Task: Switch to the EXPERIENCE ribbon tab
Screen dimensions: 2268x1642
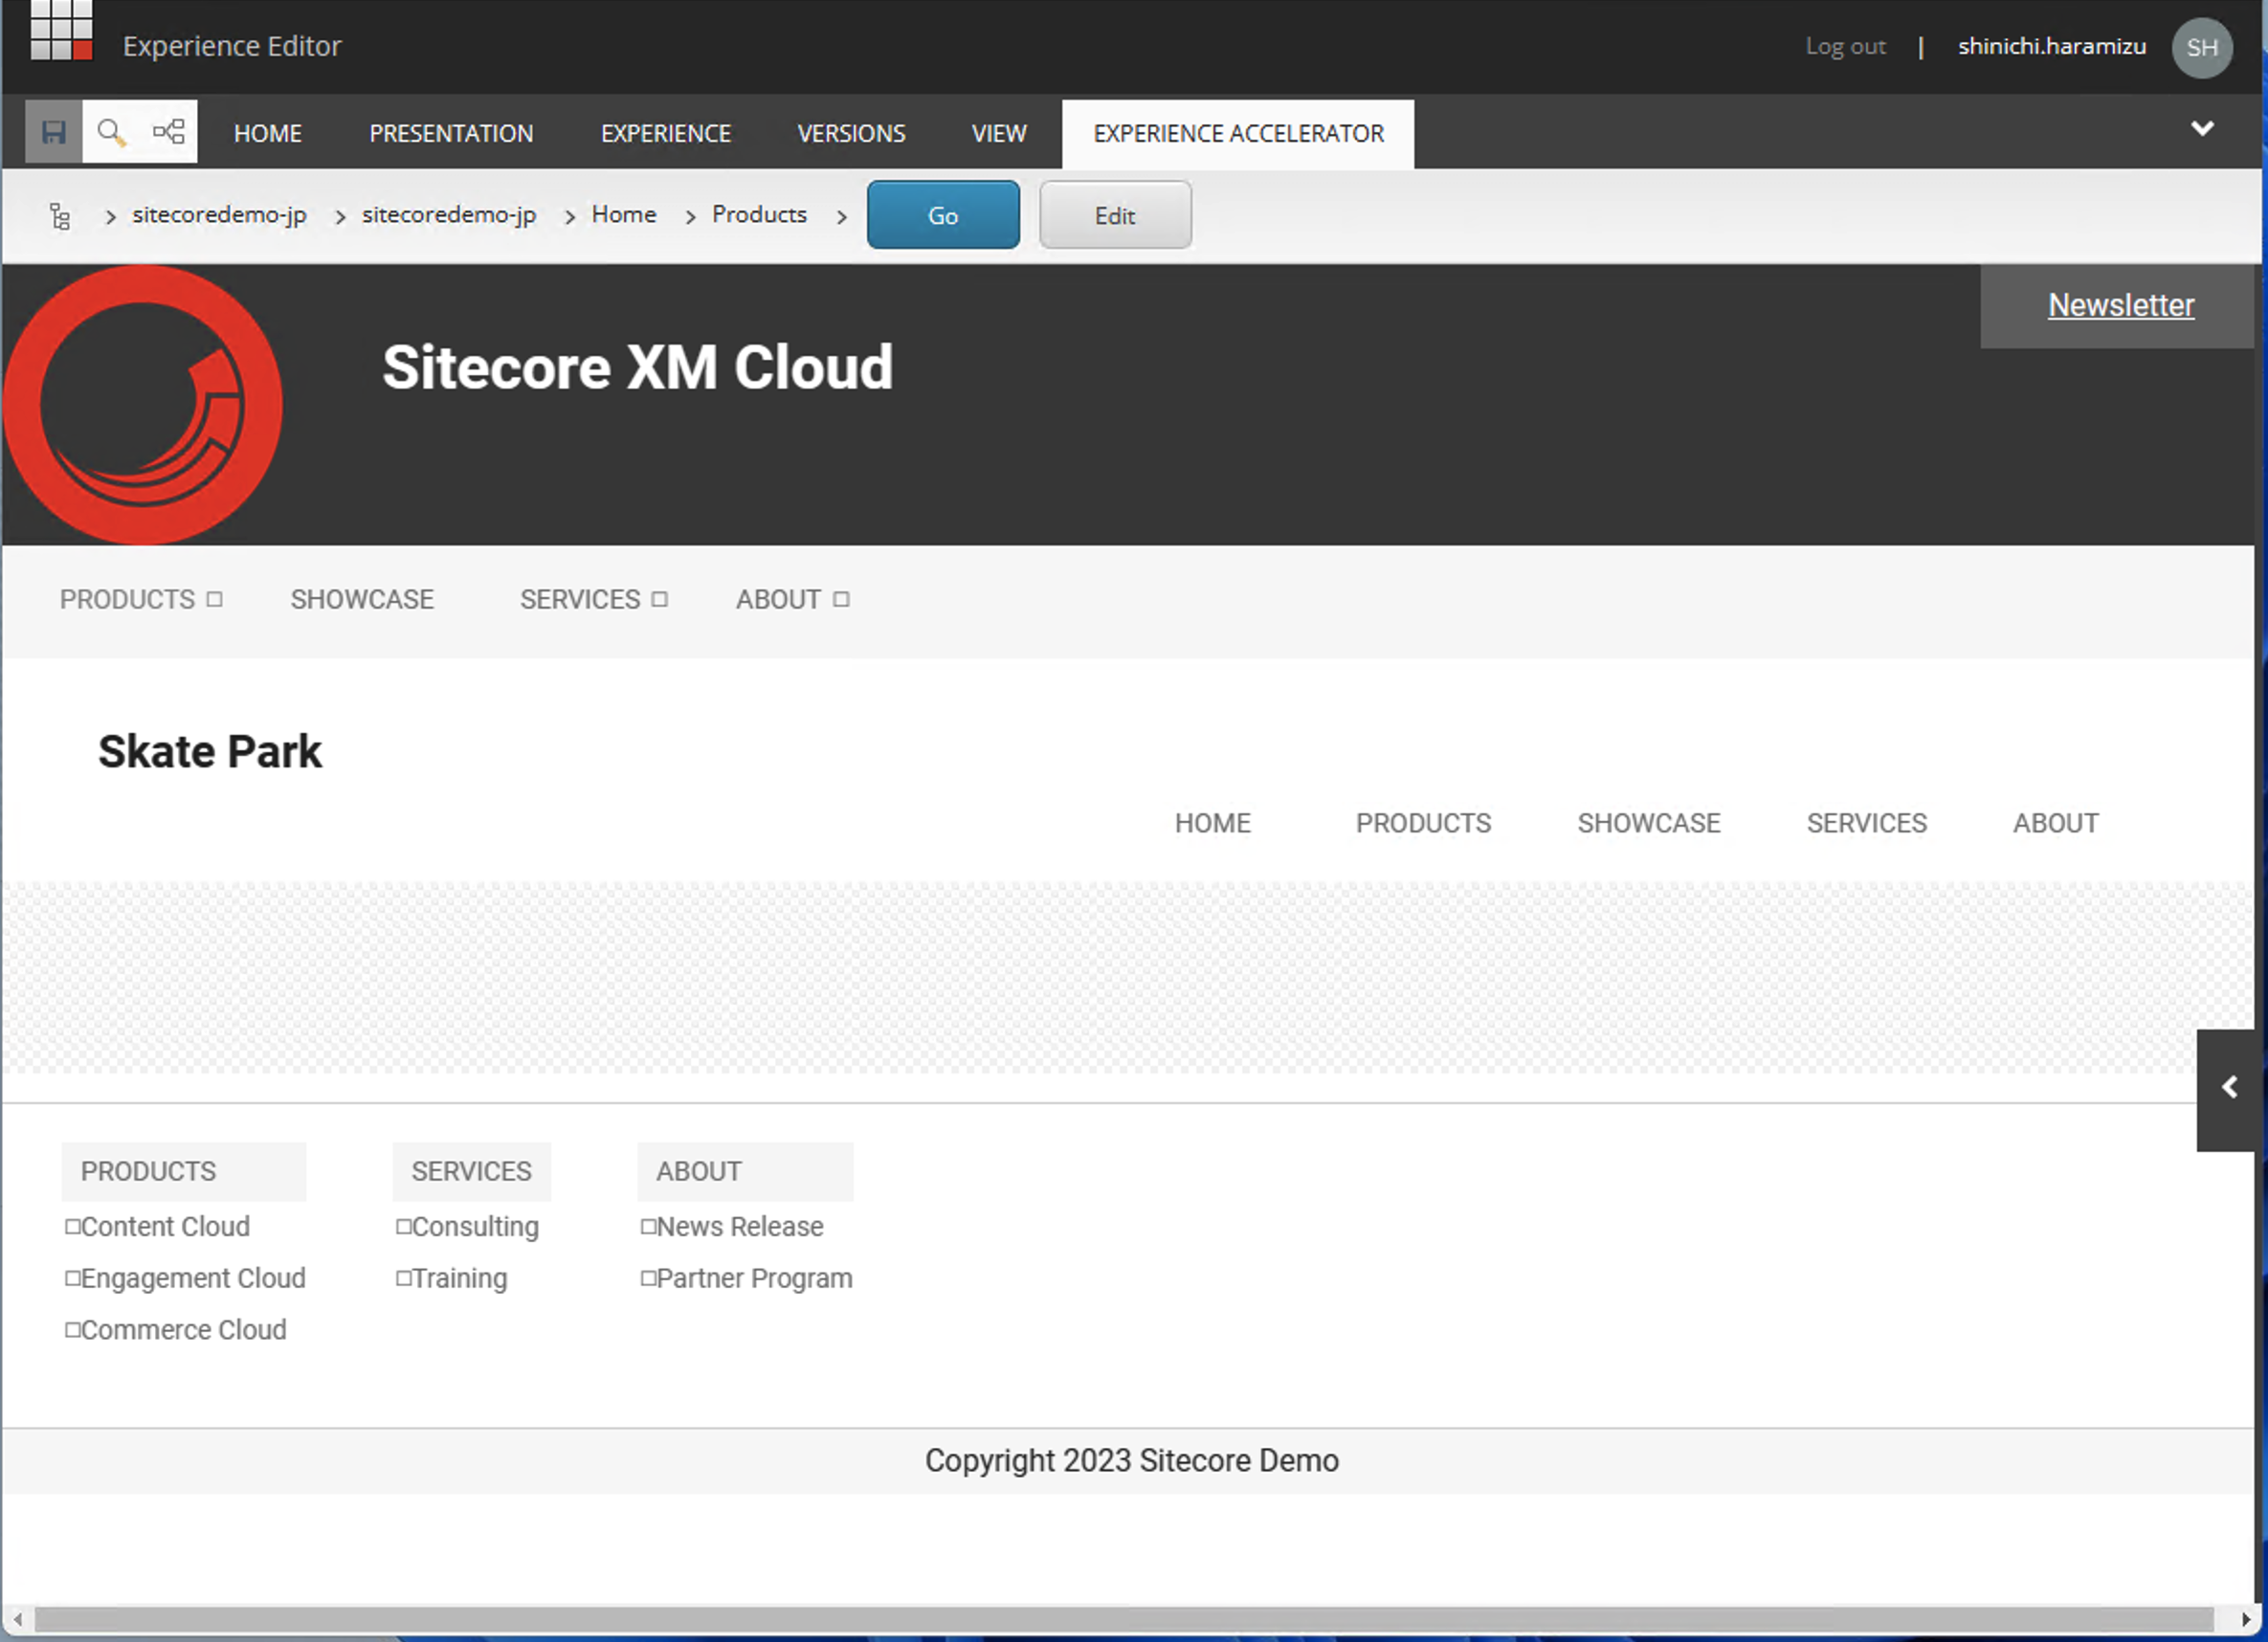Action: [x=666, y=134]
